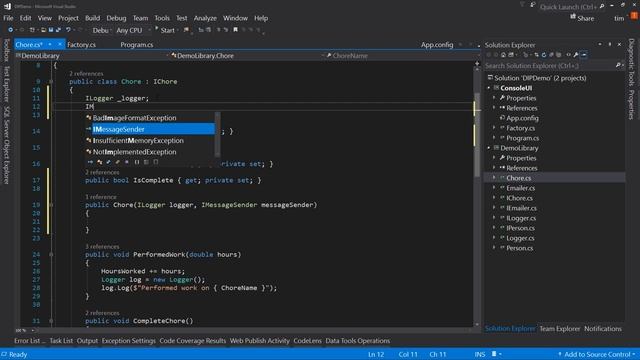Image resolution: width=640 pixels, height=360 pixels.
Task: Collapse the DemoLibrary project node
Action: coord(489,148)
